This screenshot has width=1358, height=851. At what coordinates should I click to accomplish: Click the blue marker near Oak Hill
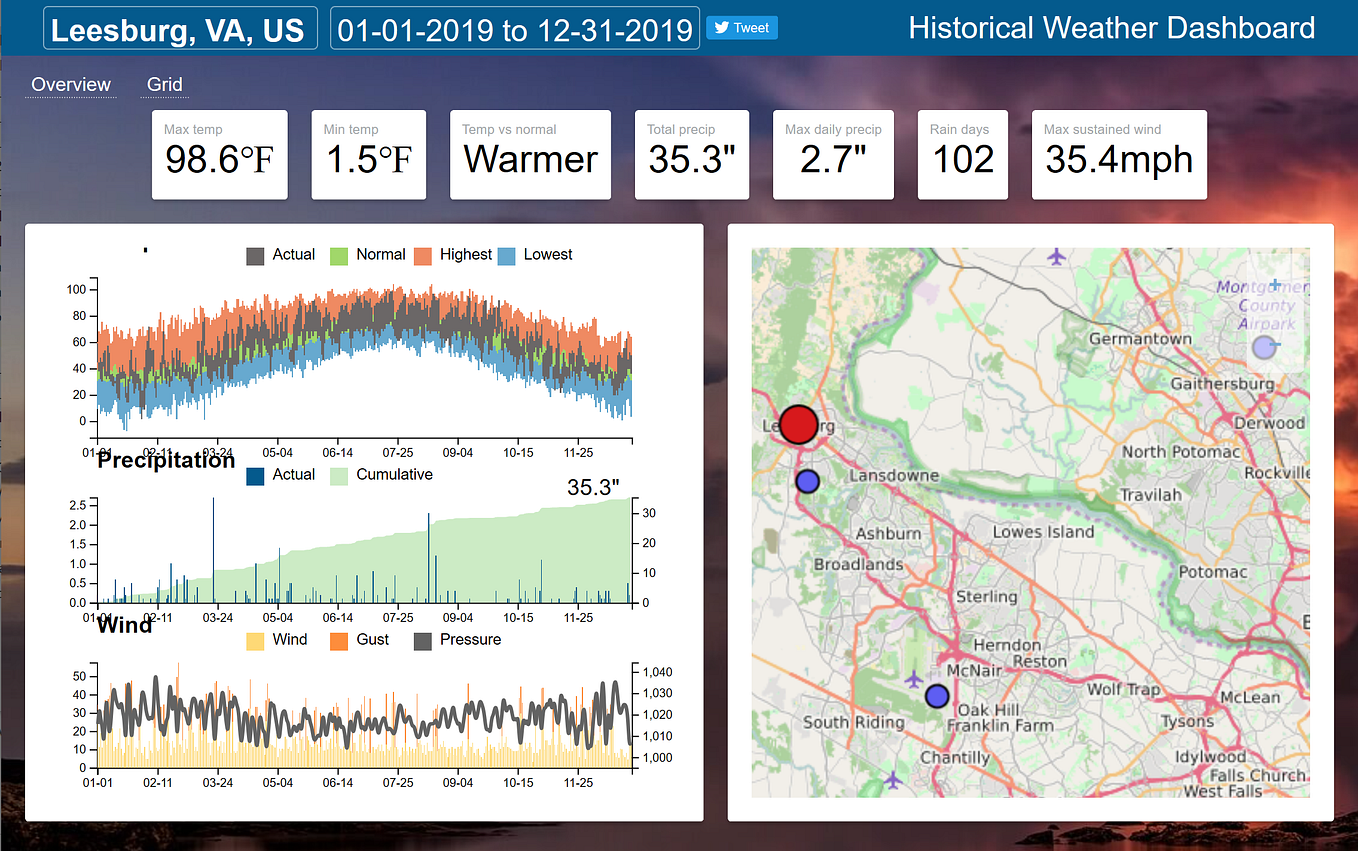point(937,695)
